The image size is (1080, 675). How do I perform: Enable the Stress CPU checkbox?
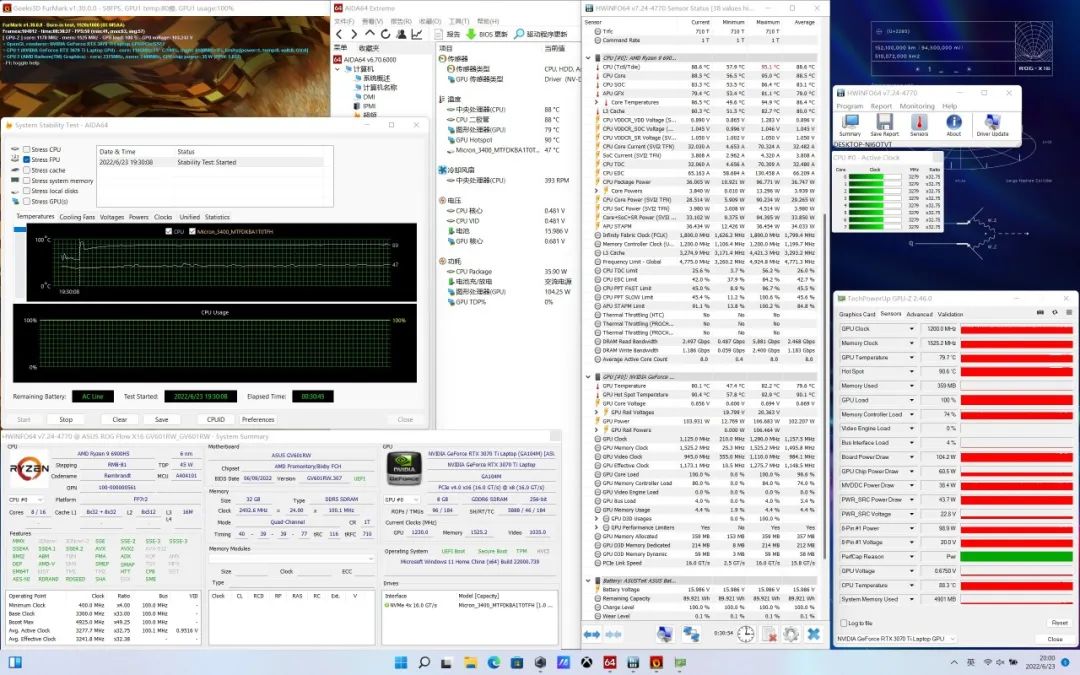click(26, 149)
